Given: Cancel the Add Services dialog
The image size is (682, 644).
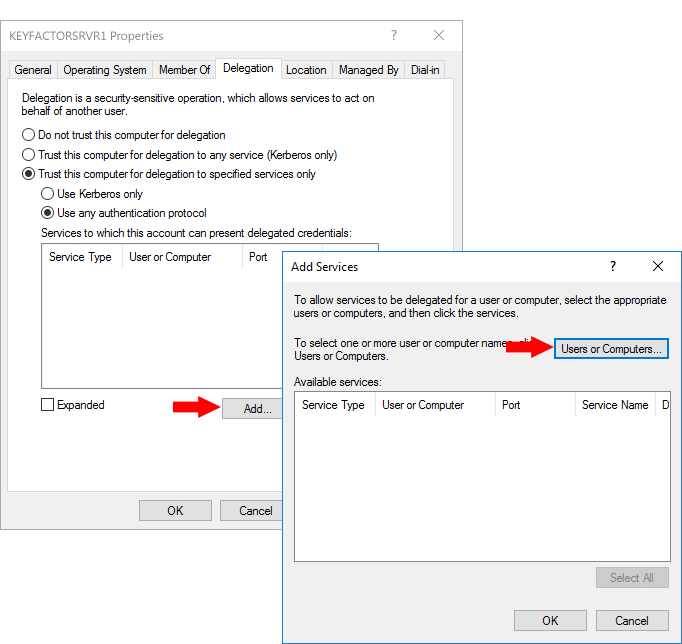Looking at the screenshot, I should coord(631,620).
